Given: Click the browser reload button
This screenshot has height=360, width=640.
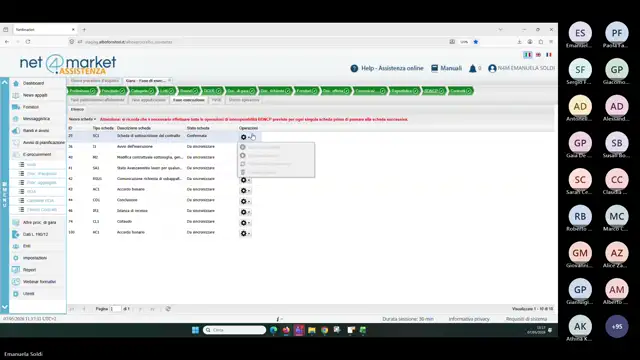Looking at the screenshot, I should pos(28,42).
